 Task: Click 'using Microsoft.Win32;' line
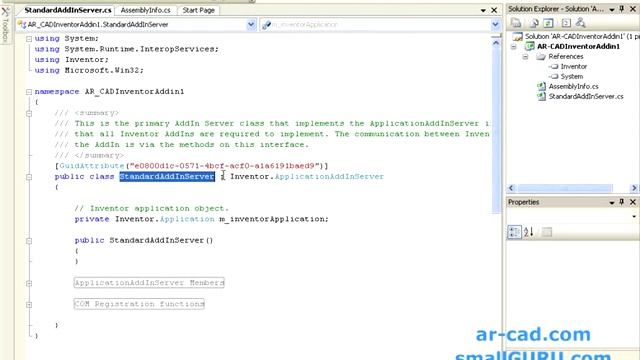(x=89, y=70)
